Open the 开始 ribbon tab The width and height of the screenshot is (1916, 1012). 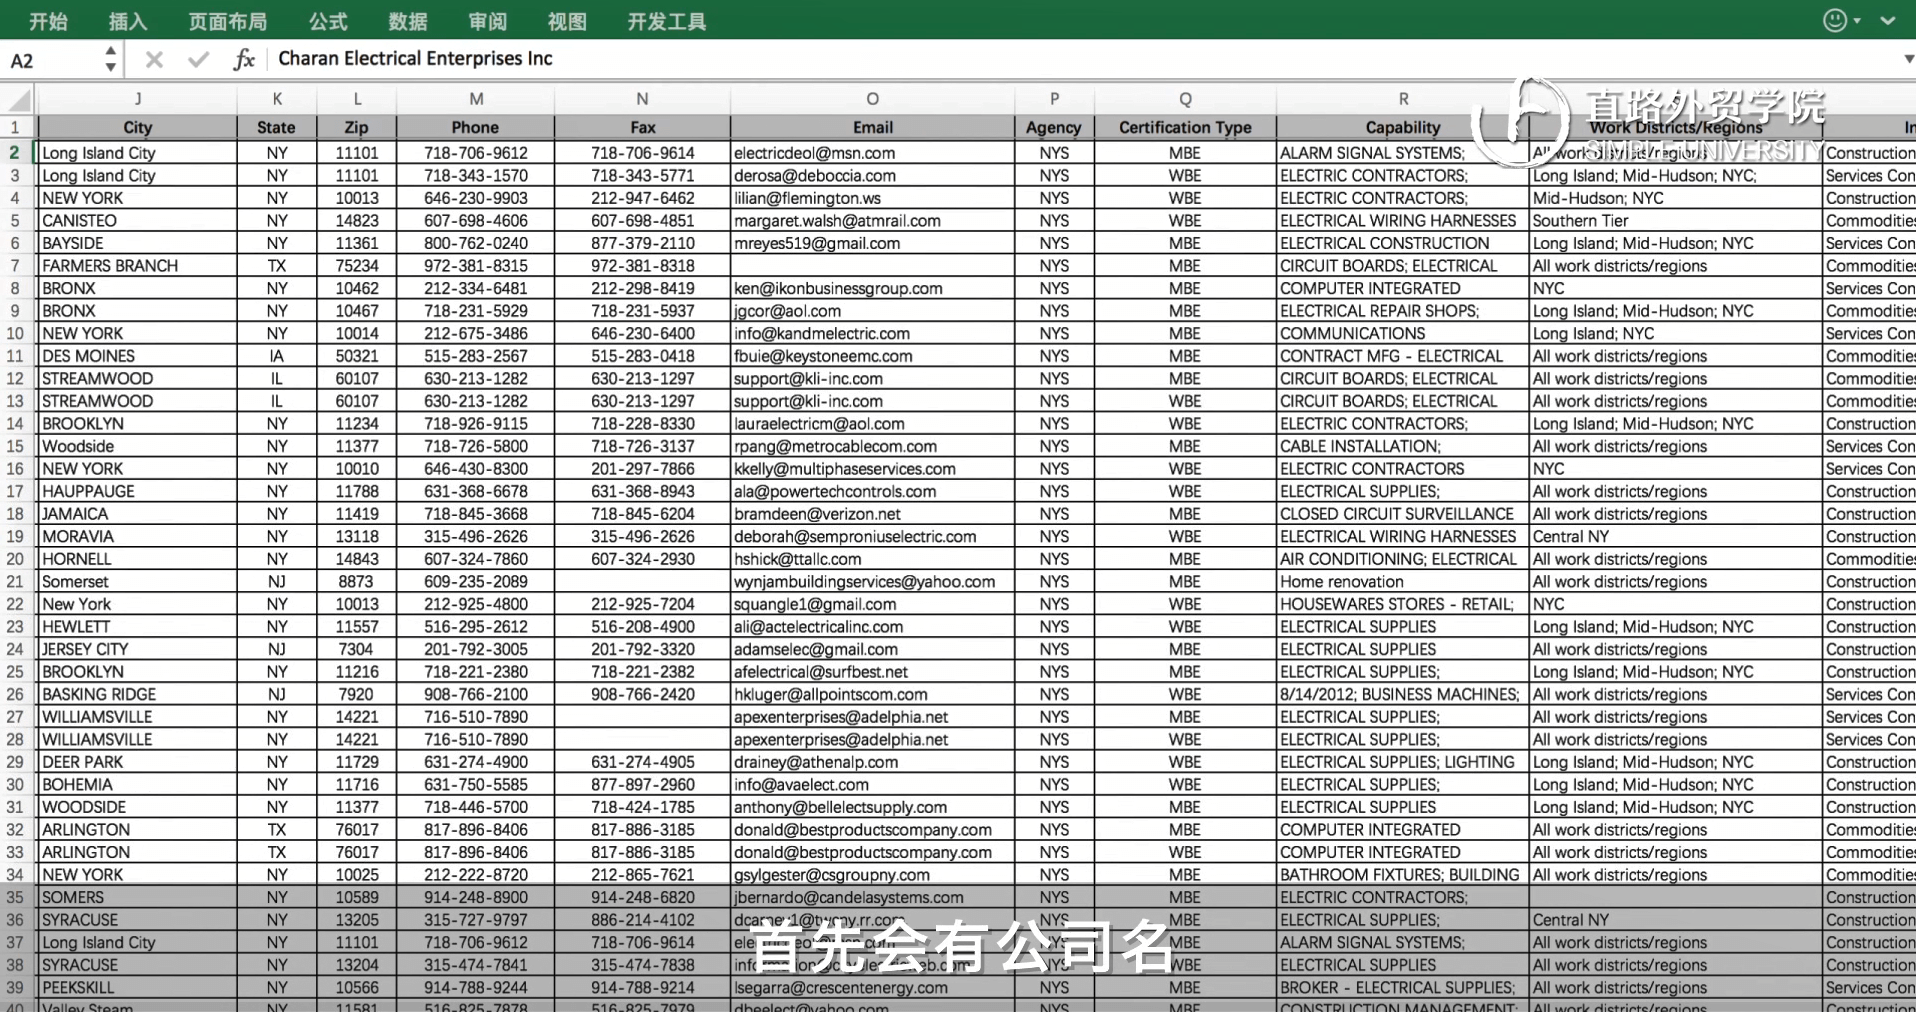[48, 21]
